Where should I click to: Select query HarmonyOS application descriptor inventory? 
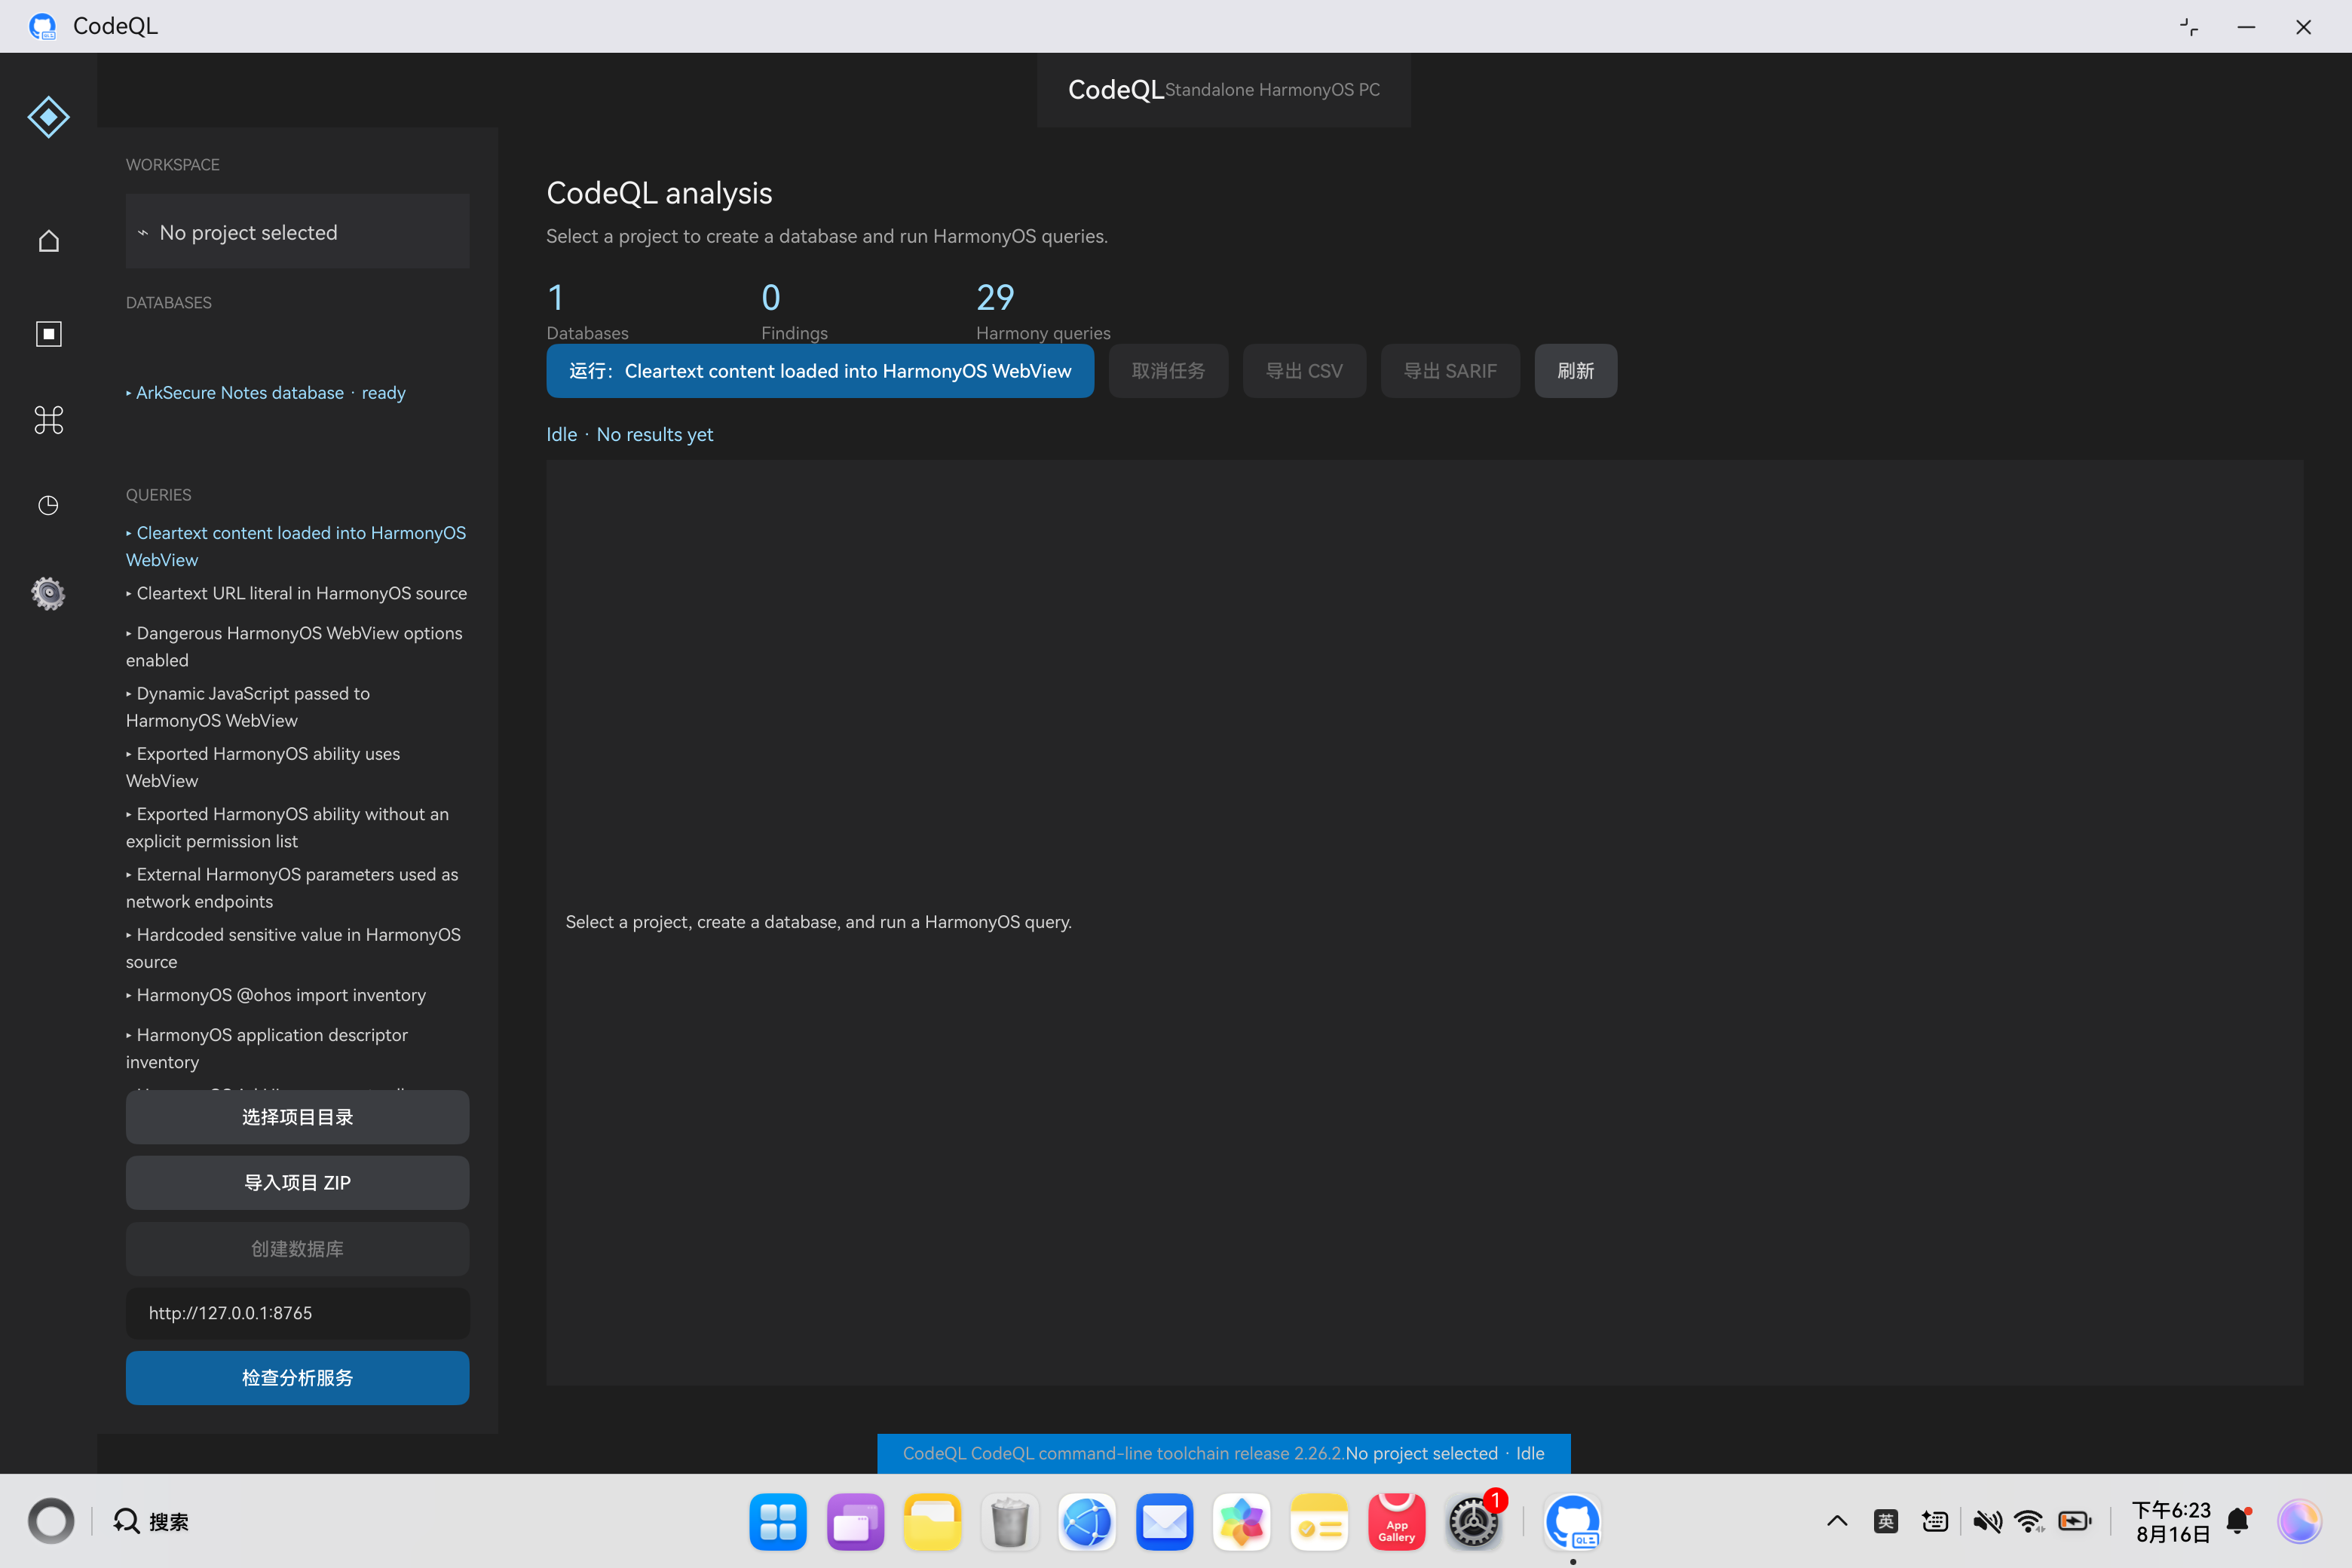(x=297, y=1048)
